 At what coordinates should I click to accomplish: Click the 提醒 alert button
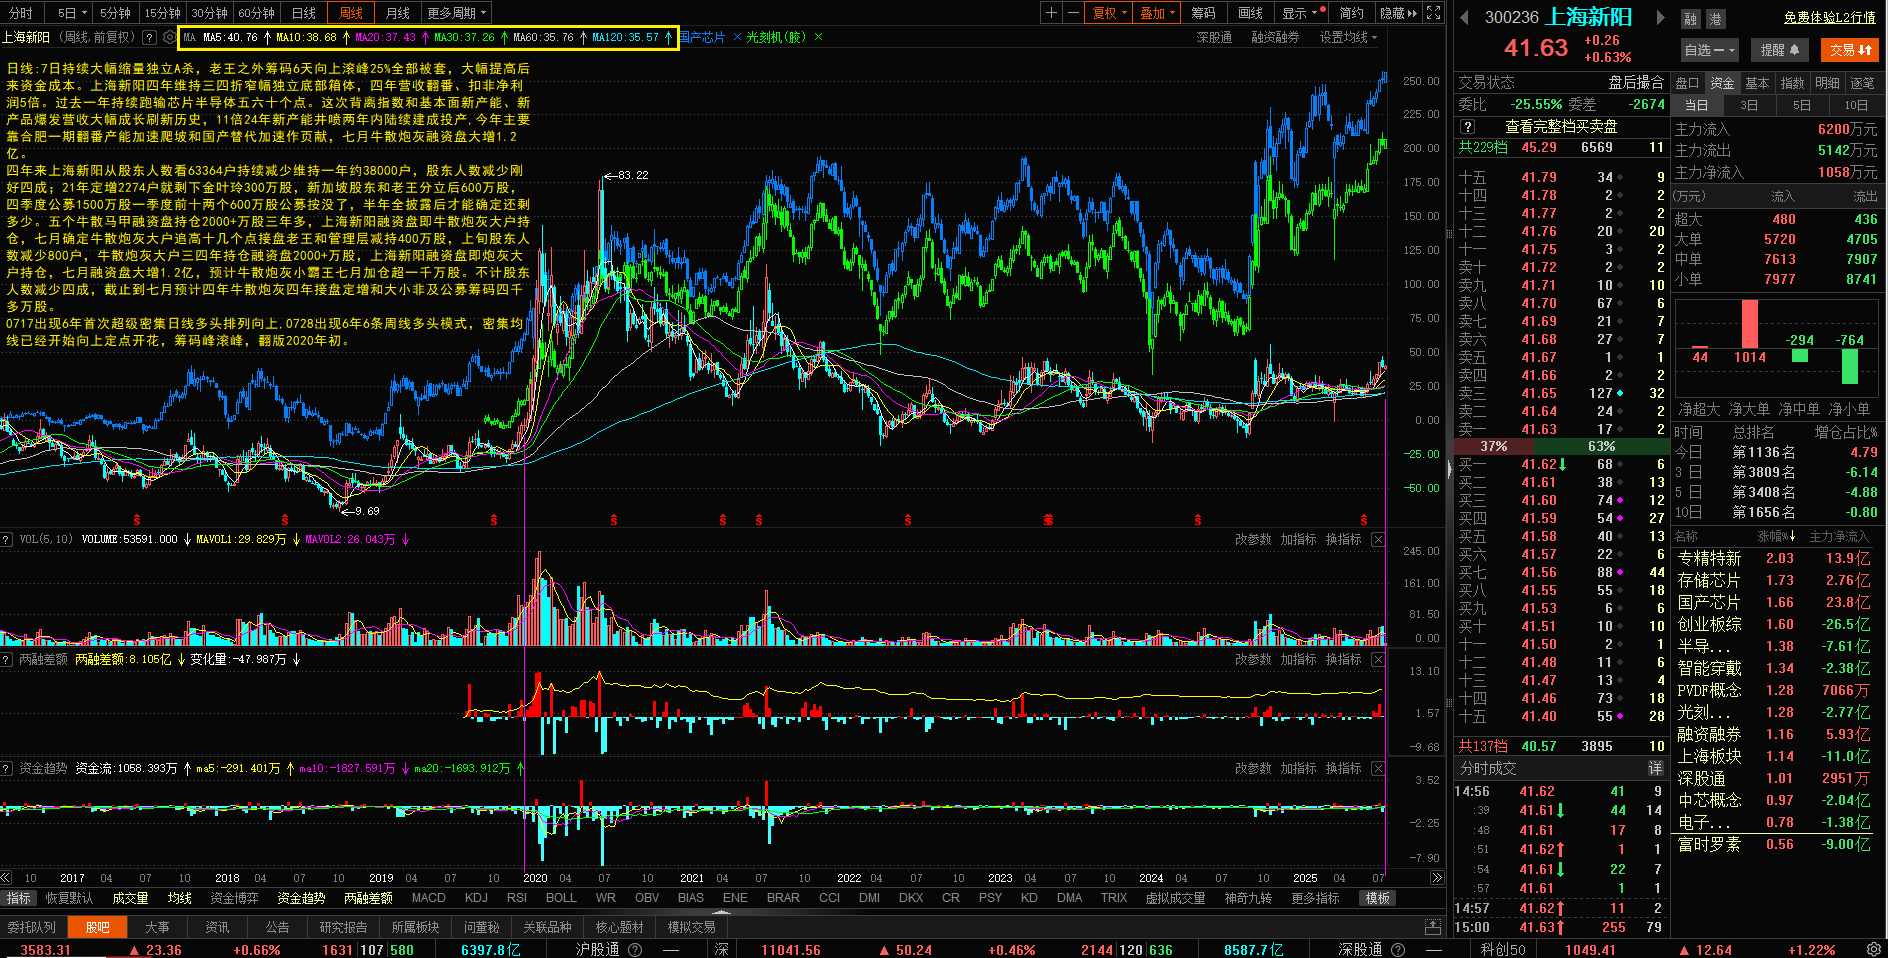1780,49
